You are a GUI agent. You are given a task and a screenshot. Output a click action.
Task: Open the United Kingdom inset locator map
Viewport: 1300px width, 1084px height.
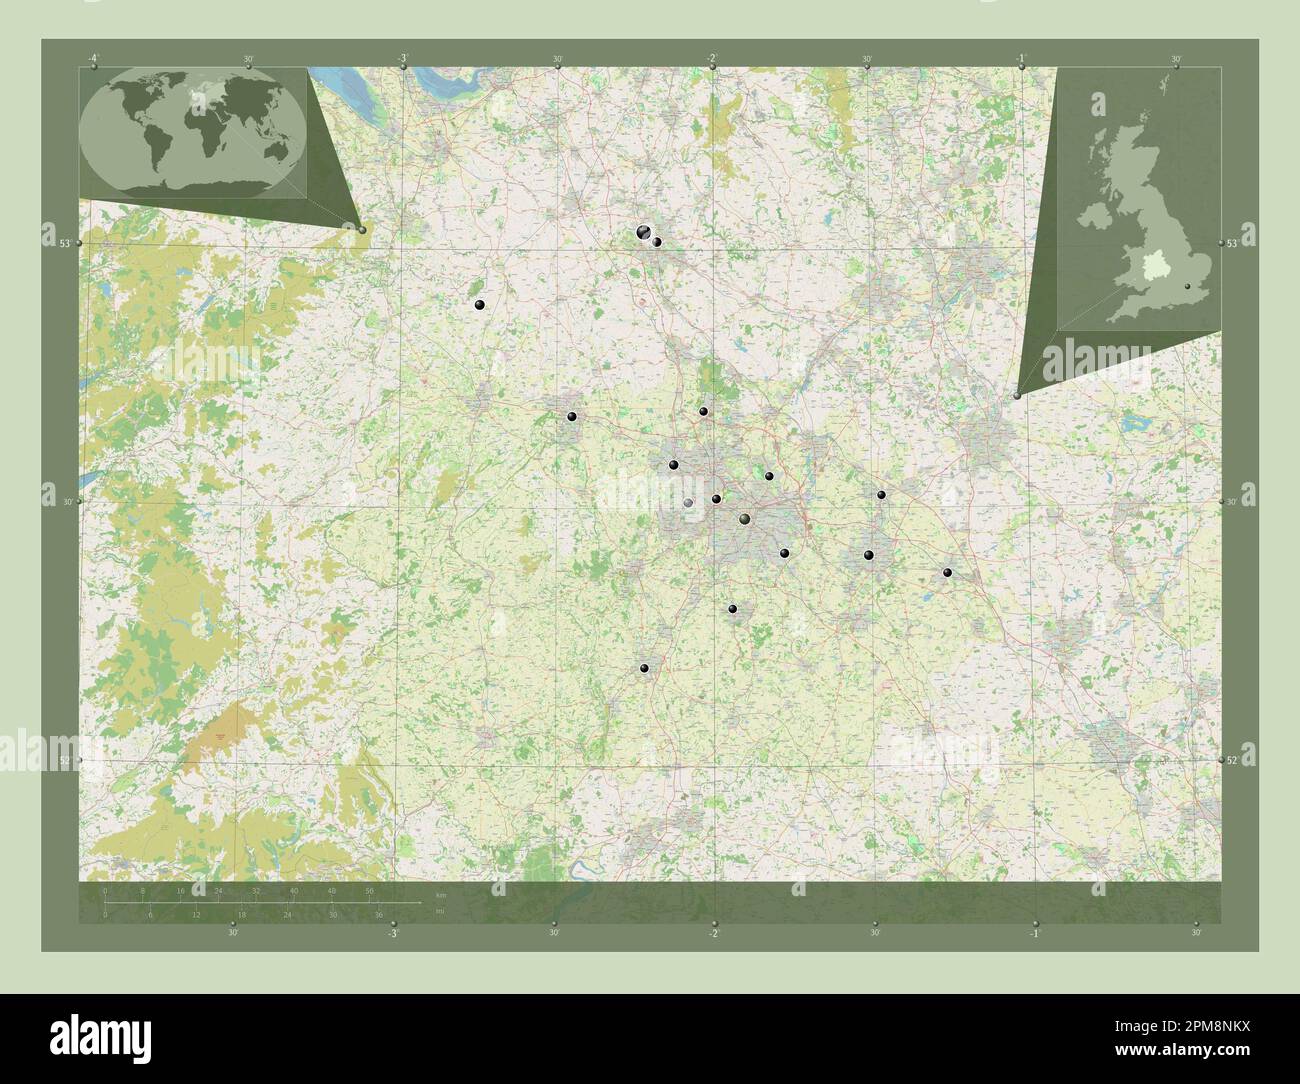pos(1139,198)
